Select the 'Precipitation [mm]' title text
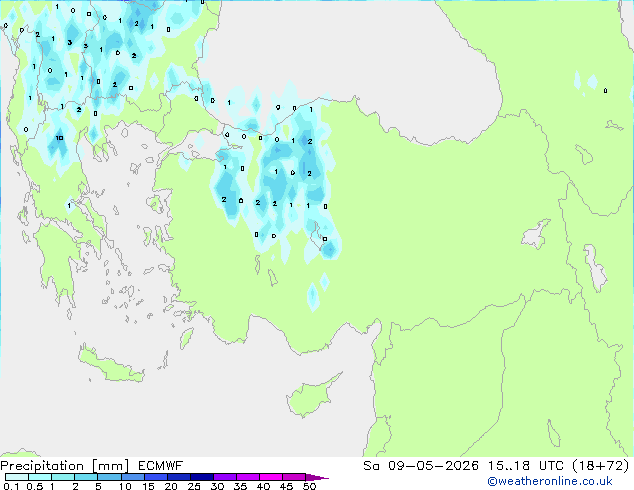 64,466
